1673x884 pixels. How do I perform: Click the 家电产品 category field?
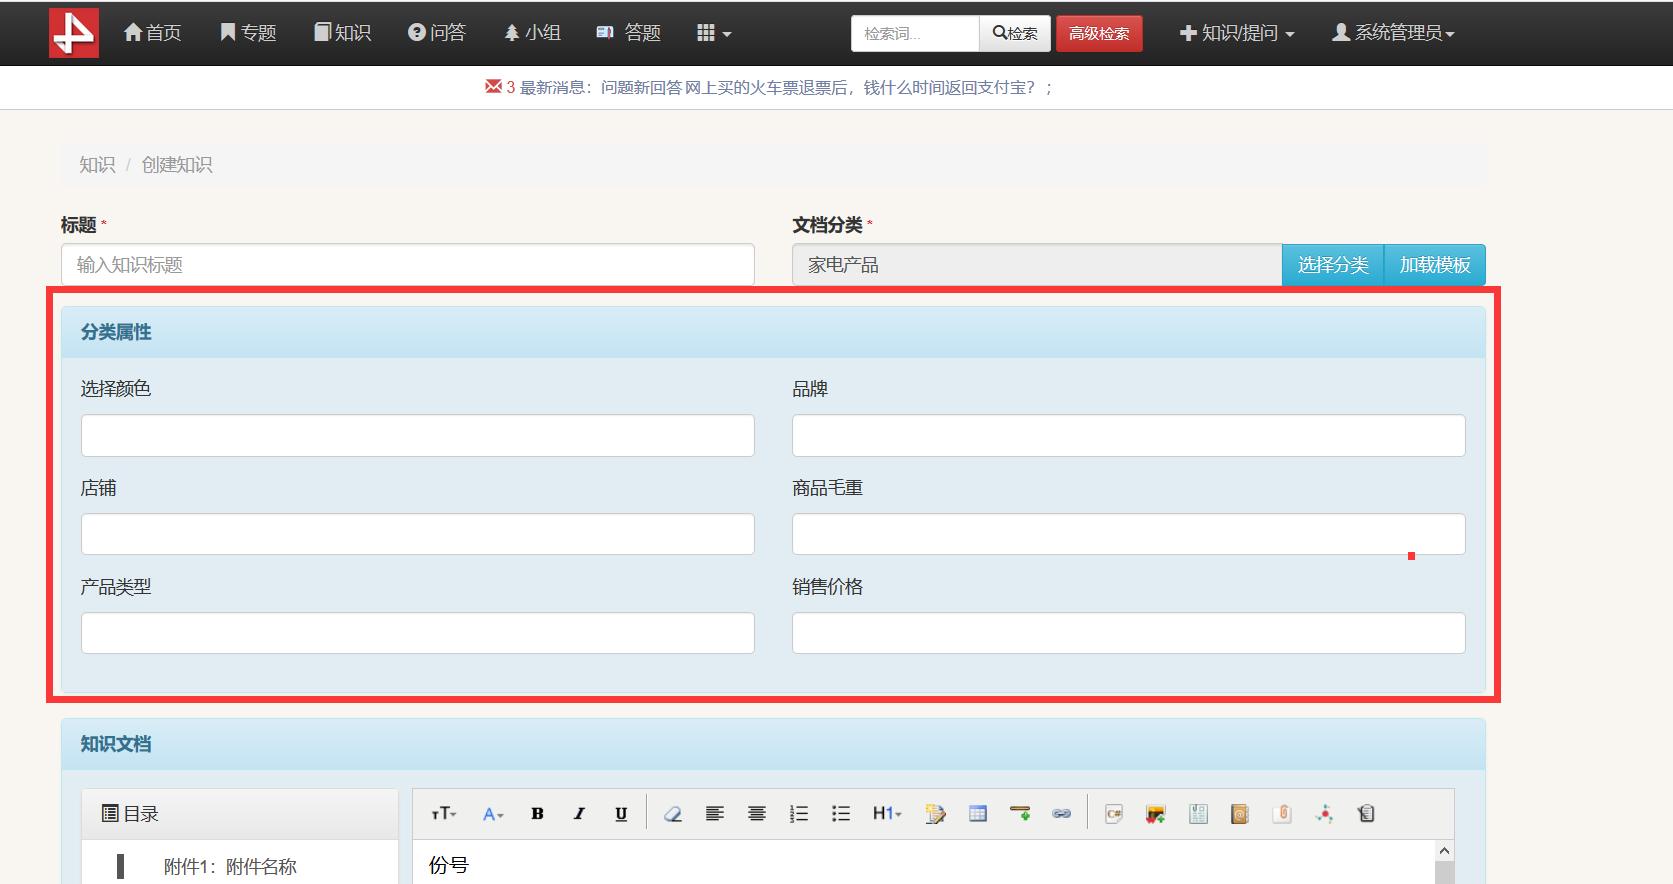(x=1037, y=265)
